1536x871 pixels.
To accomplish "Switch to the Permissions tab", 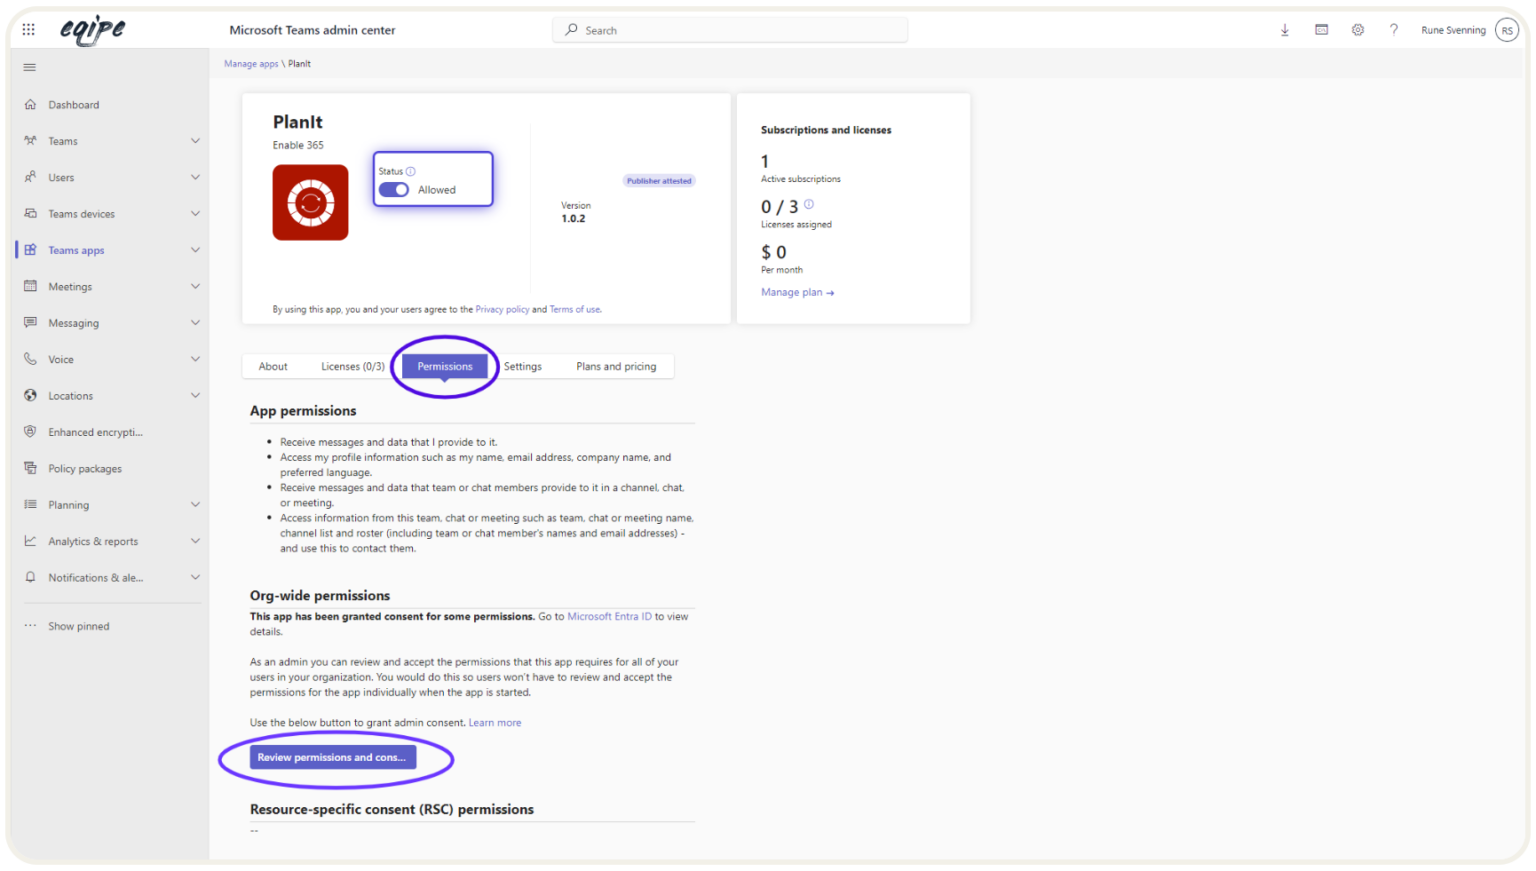I will point(444,366).
